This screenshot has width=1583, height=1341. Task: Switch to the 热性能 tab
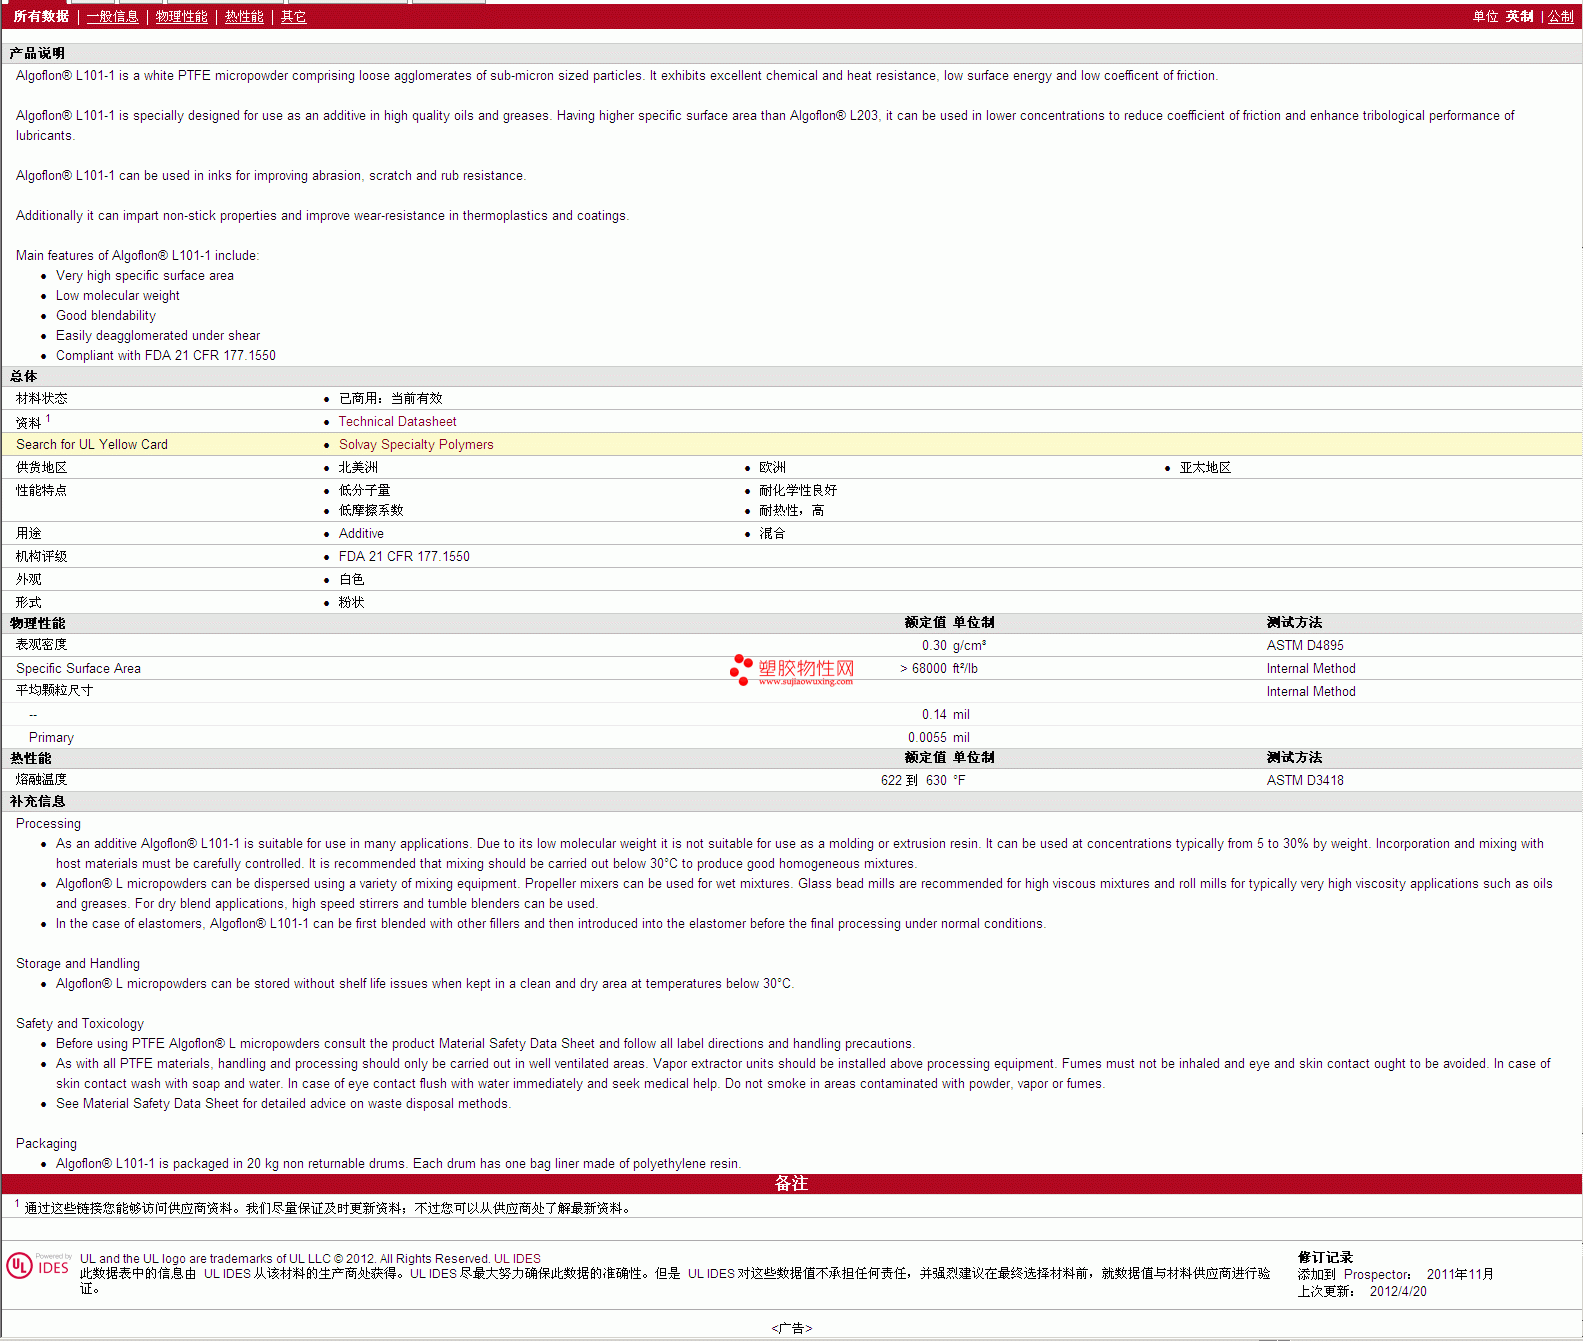point(244,16)
